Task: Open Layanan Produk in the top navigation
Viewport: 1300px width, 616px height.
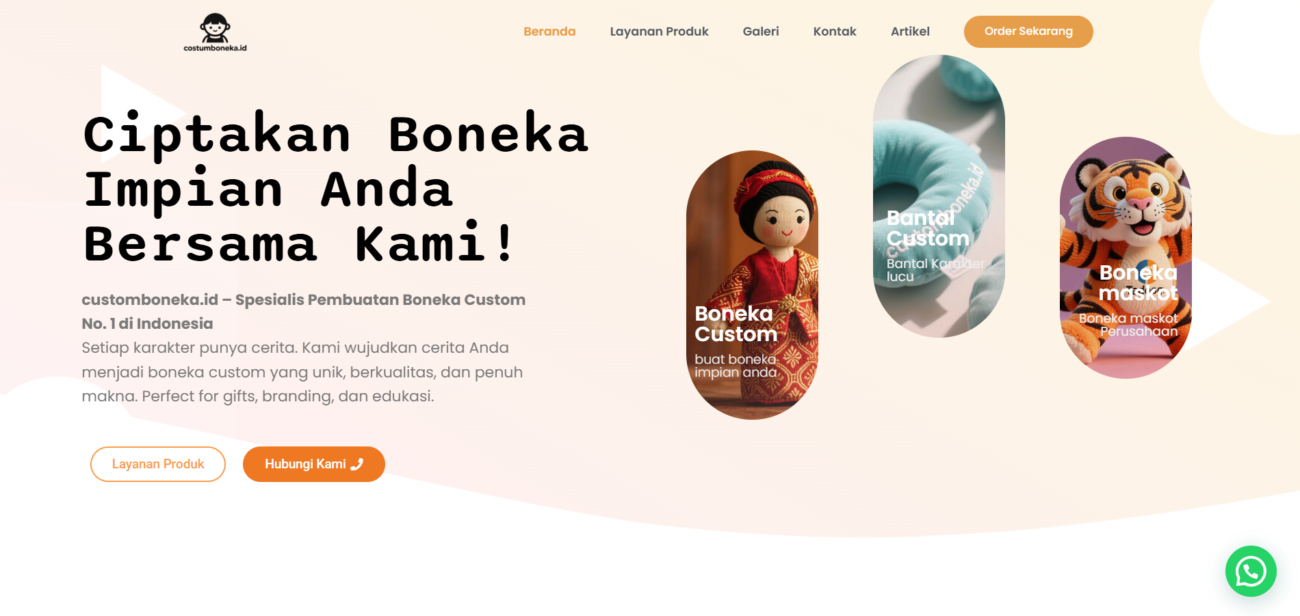Action: pos(659,31)
